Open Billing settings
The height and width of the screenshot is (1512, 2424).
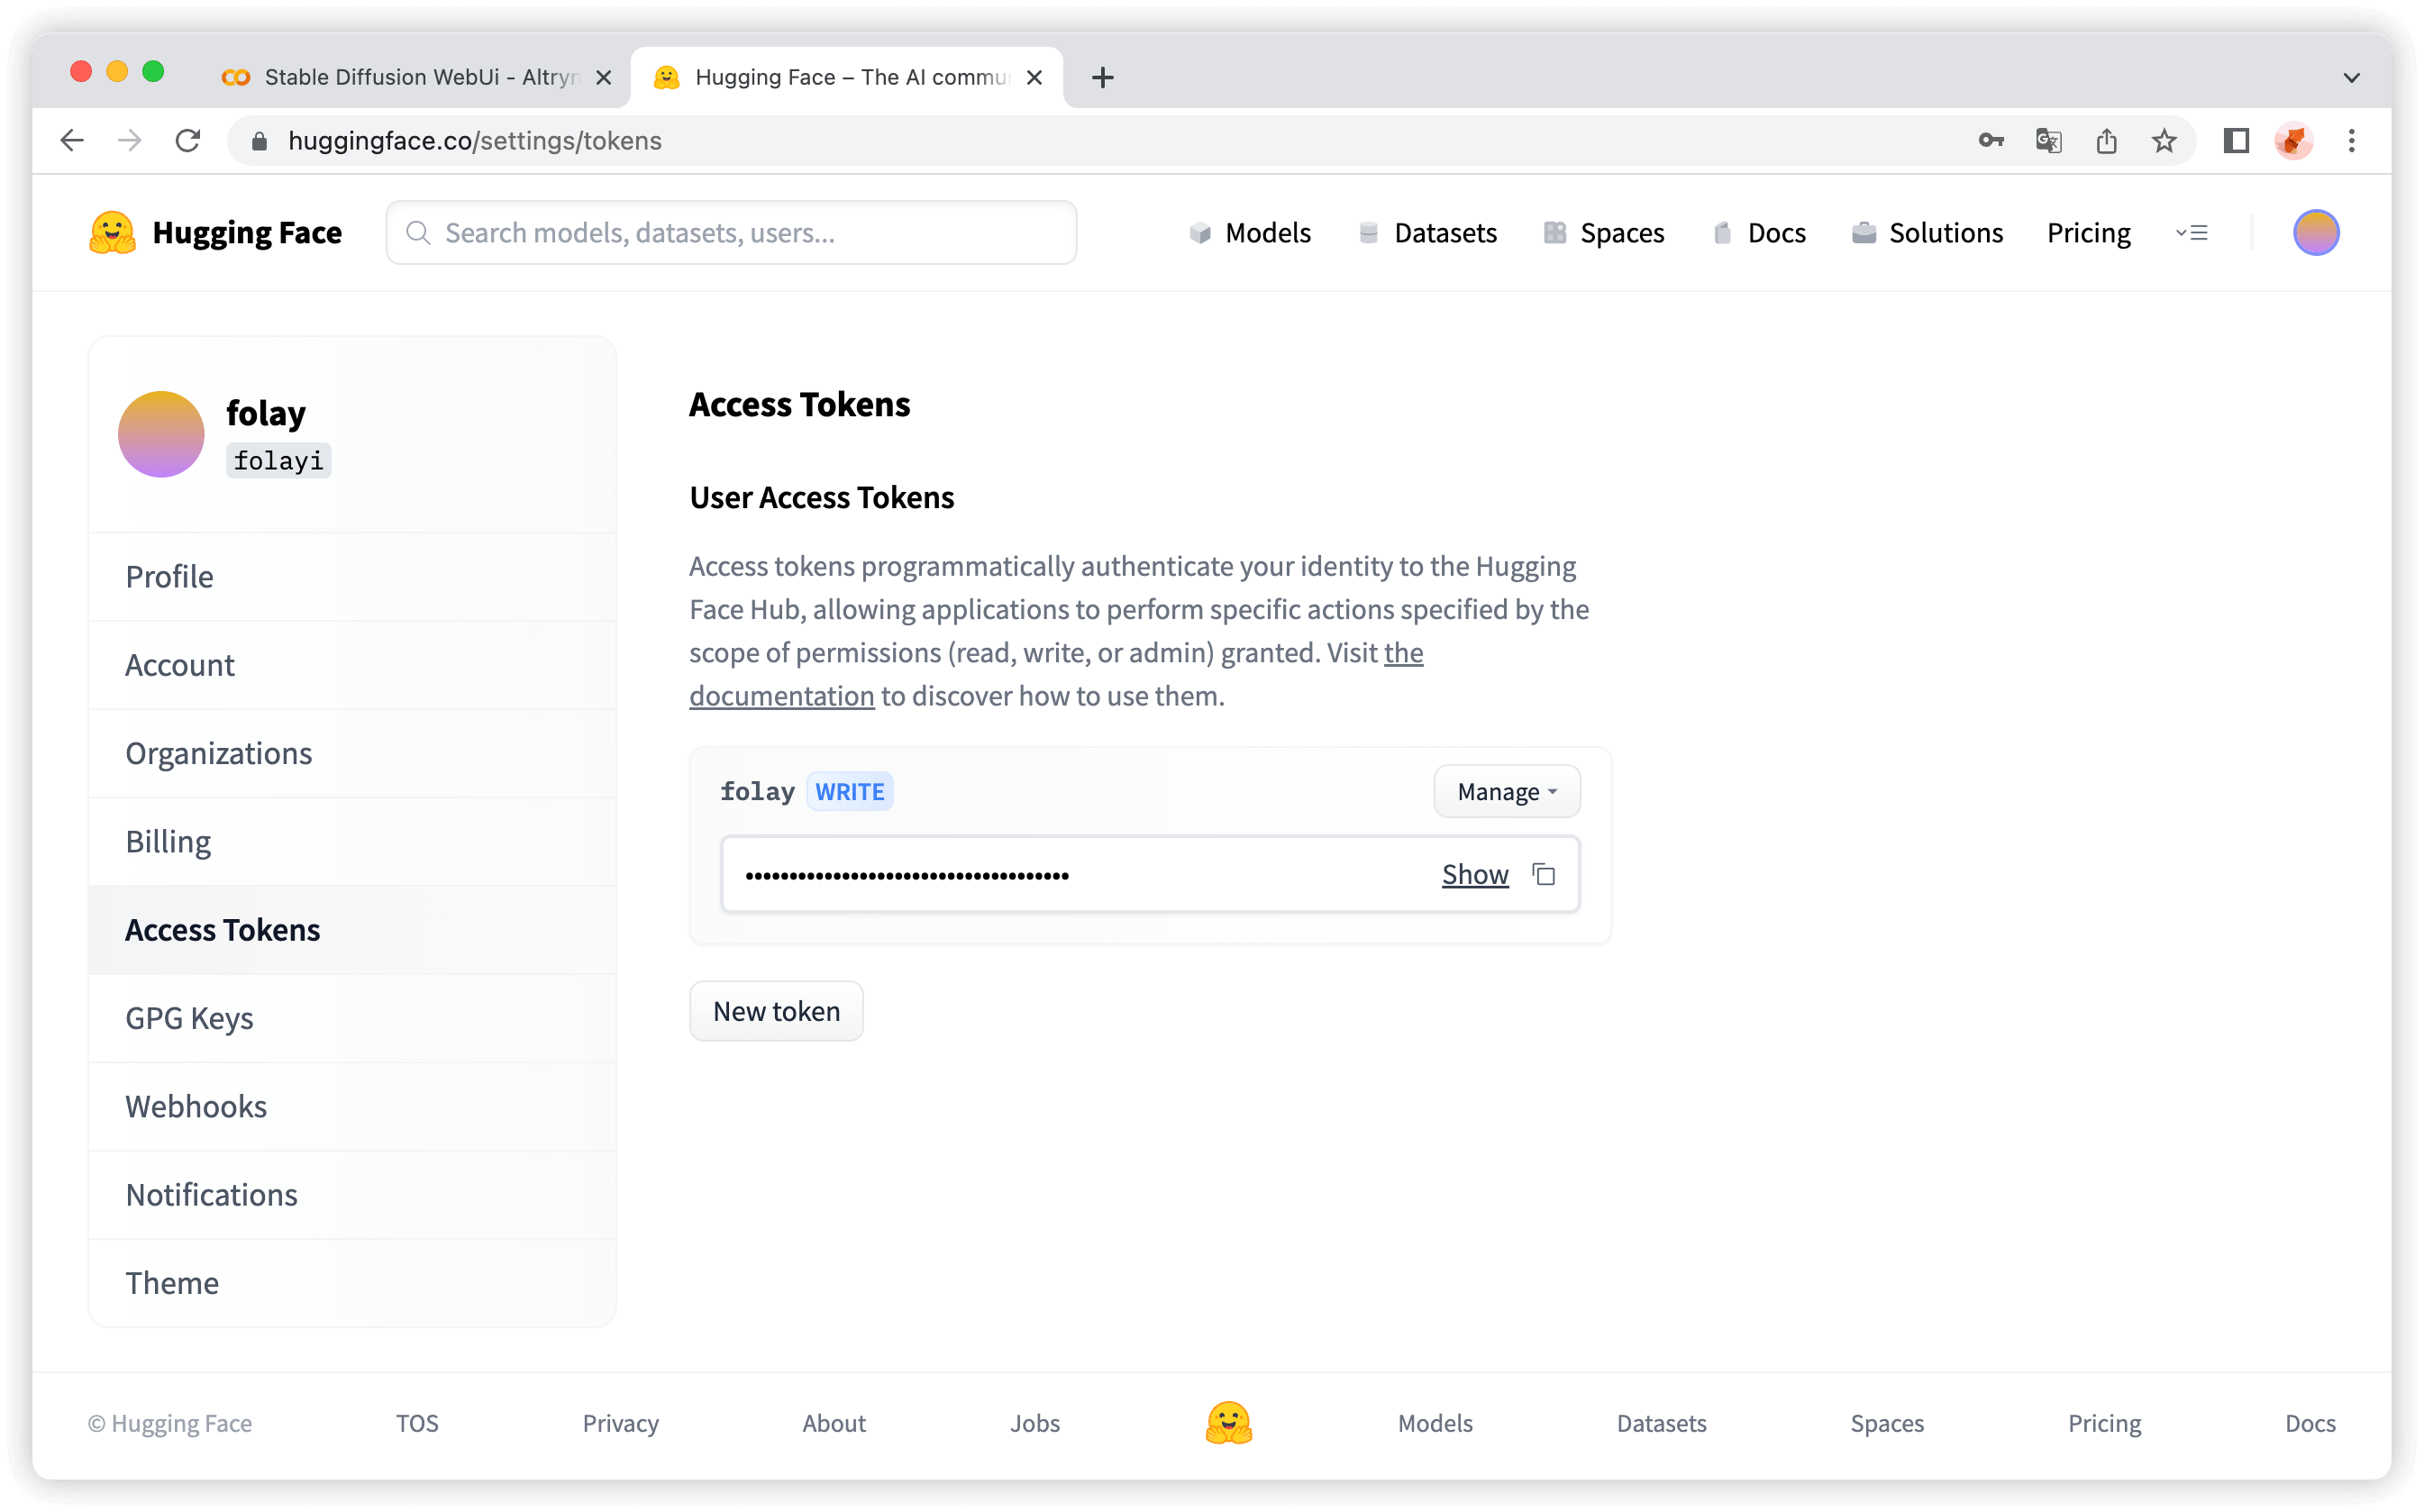coord(352,841)
